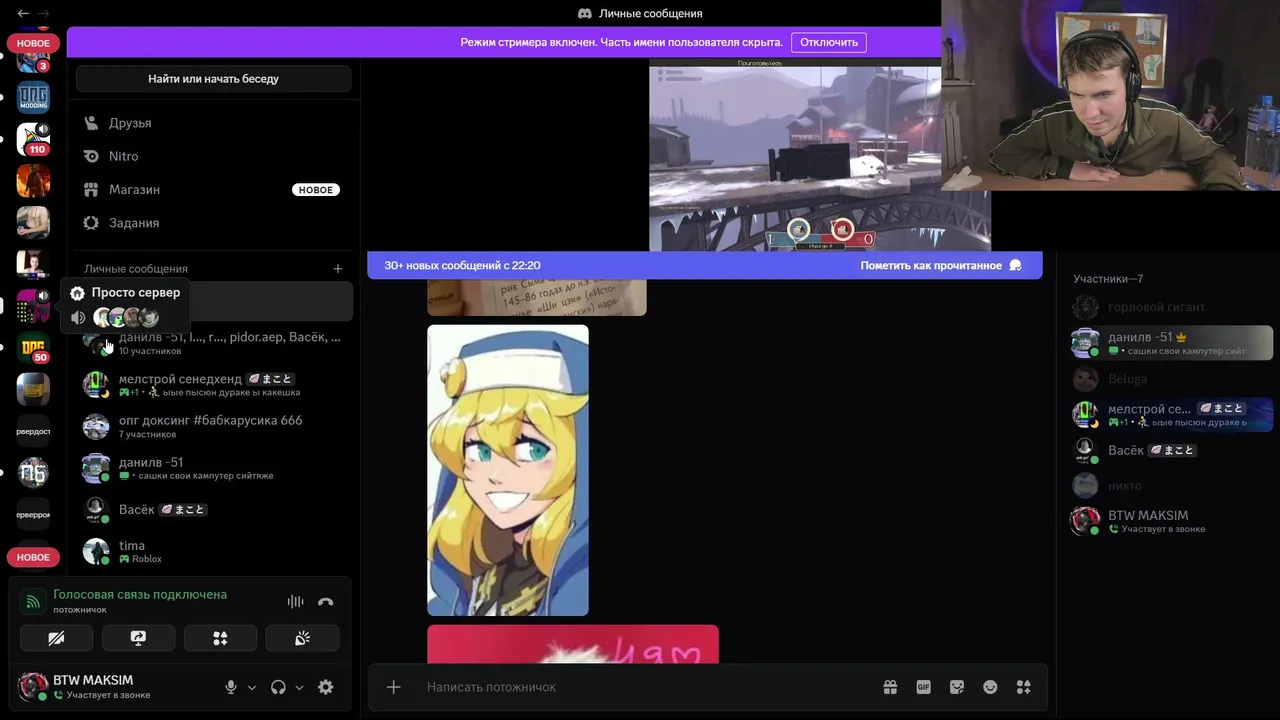Open the ORG Modding server icon
This screenshot has width=1280, height=720.
tap(33, 97)
